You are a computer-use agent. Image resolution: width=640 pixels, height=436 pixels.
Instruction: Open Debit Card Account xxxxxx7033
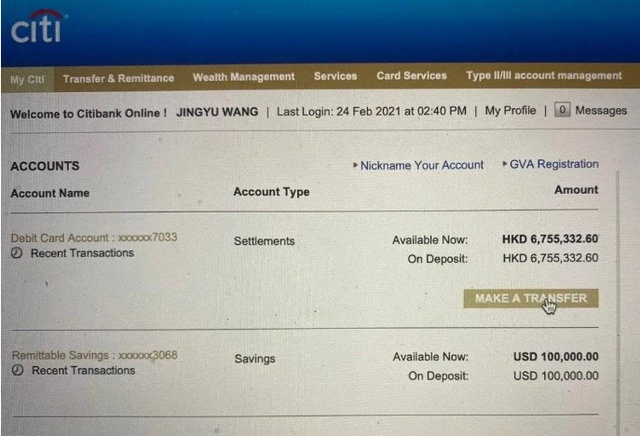point(94,238)
